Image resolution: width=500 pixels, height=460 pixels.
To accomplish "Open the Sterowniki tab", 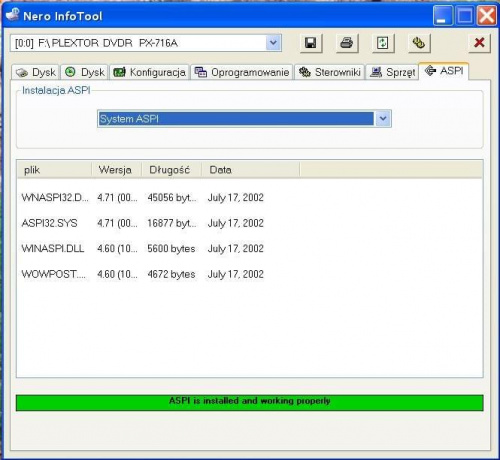I will [x=329, y=72].
